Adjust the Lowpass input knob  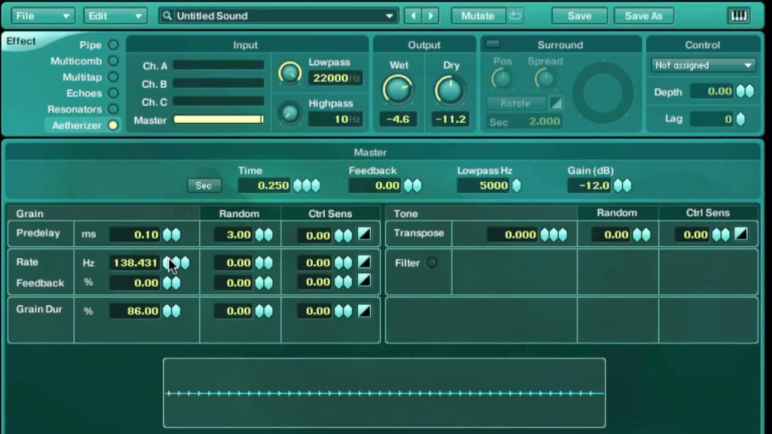289,72
